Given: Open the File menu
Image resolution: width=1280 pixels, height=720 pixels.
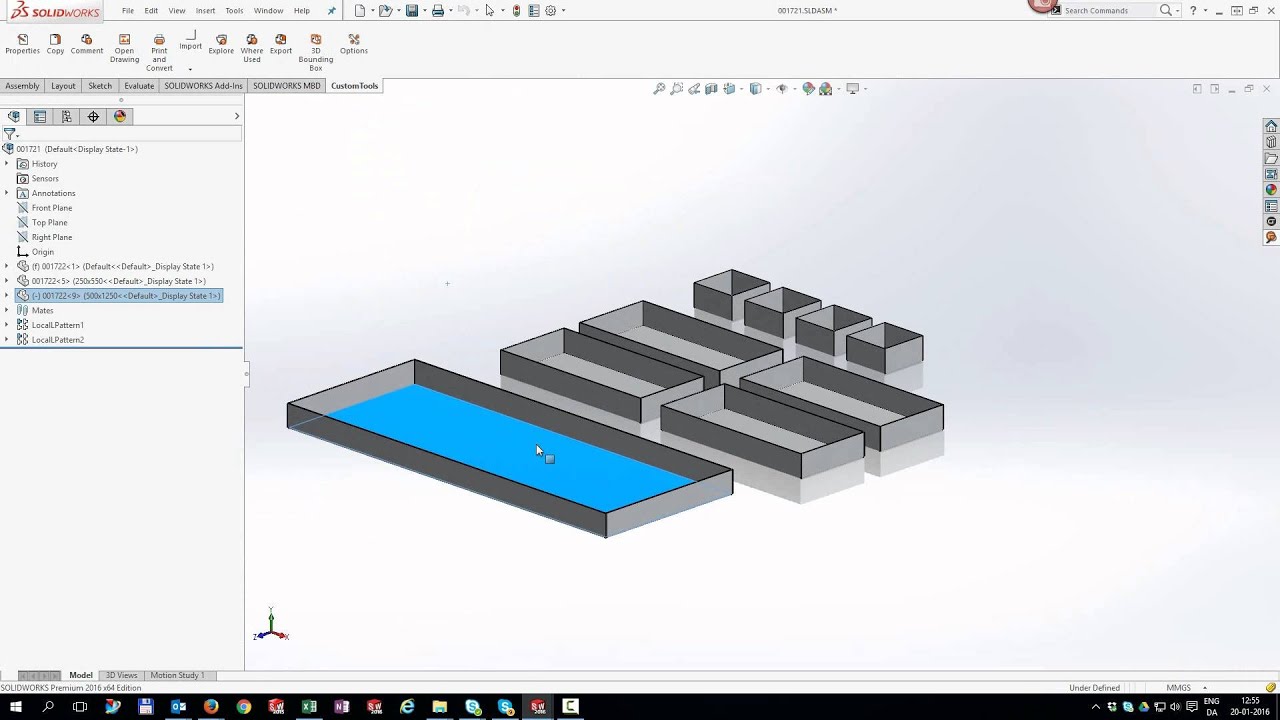Looking at the screenshot, I should coord(128,10).
